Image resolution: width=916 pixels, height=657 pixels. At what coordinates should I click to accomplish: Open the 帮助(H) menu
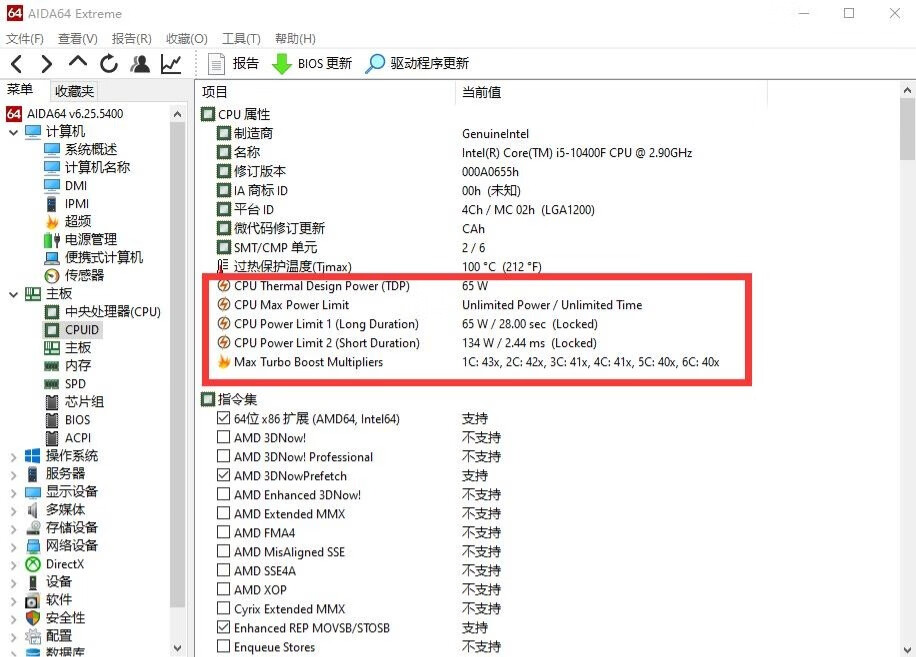coord(295,39)
